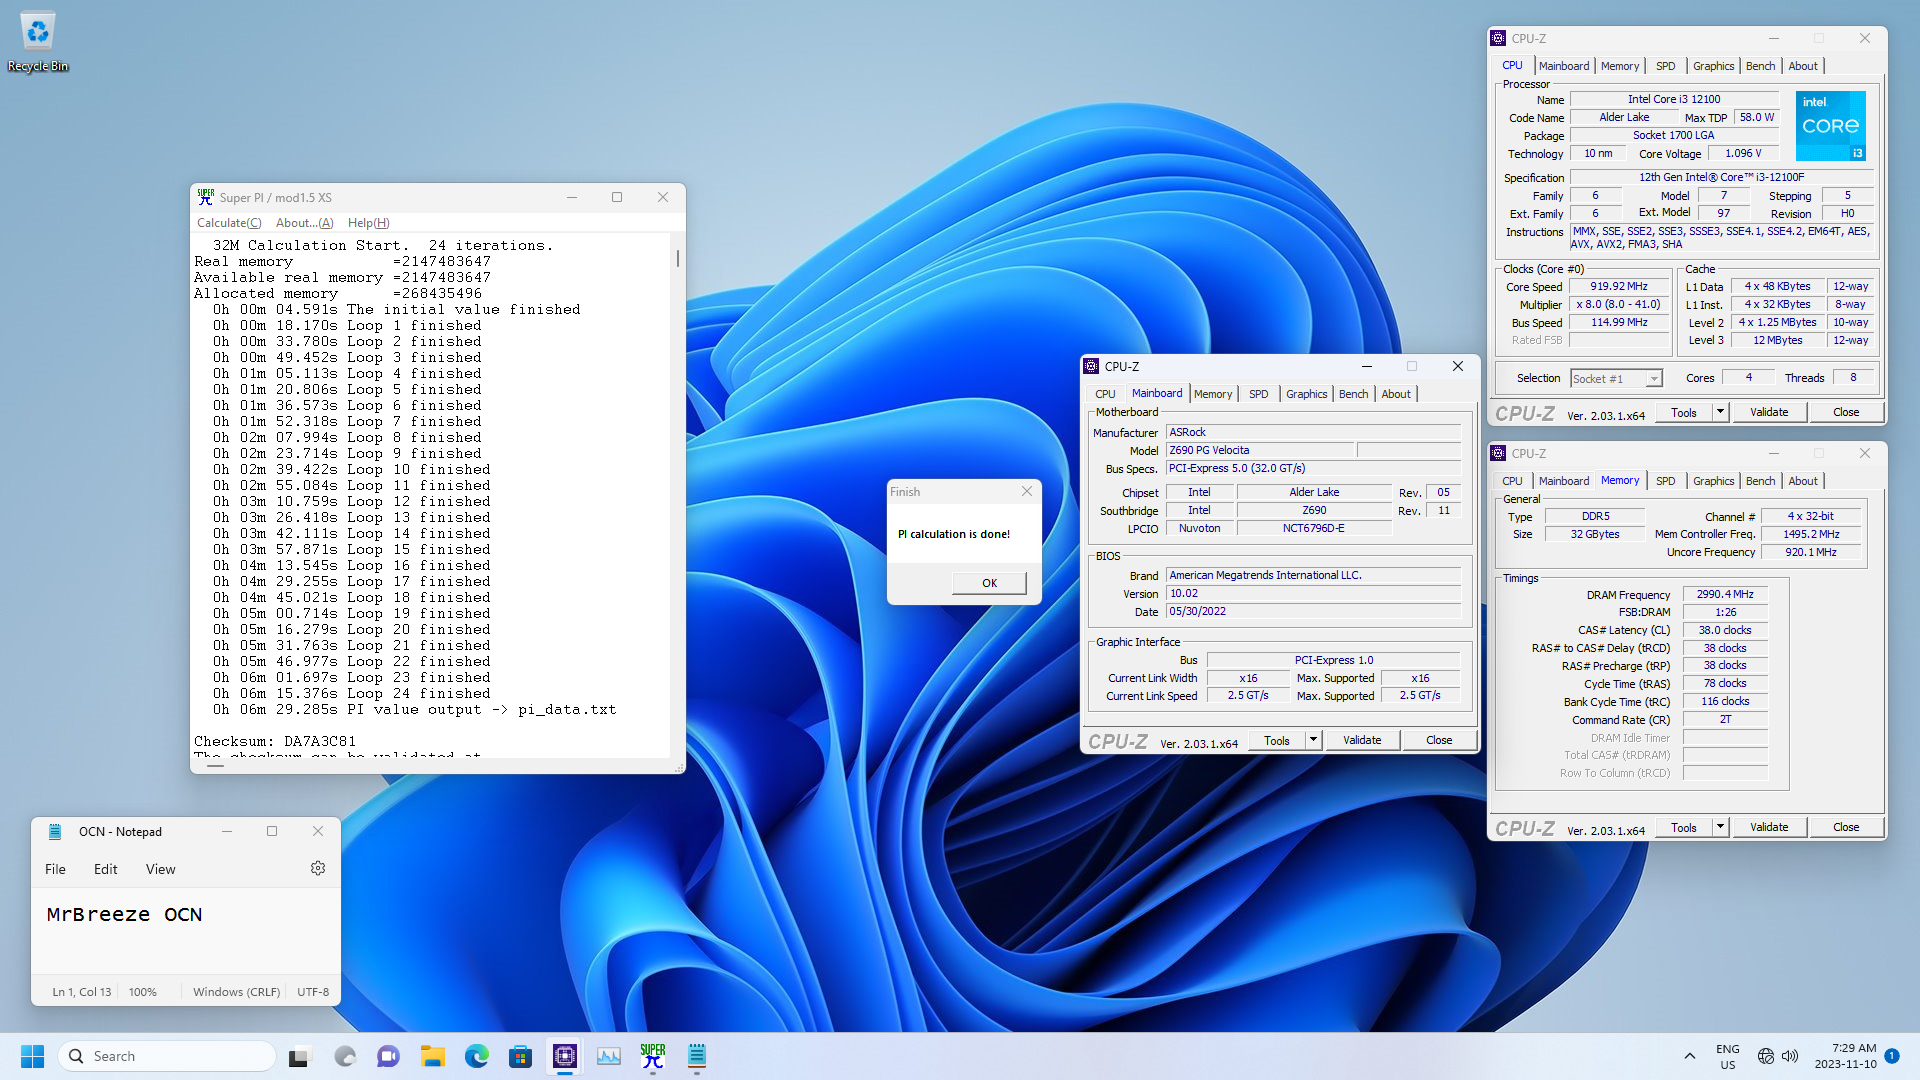Screen dimensions: 1920x1080
Task: Open the Edit menu in Notepad
Action: pyautogui.click(x=105, y=869)
